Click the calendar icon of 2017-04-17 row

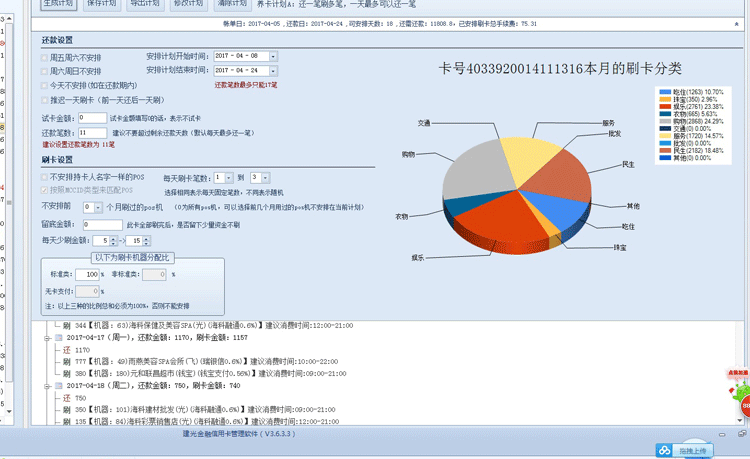click(59, 338)
